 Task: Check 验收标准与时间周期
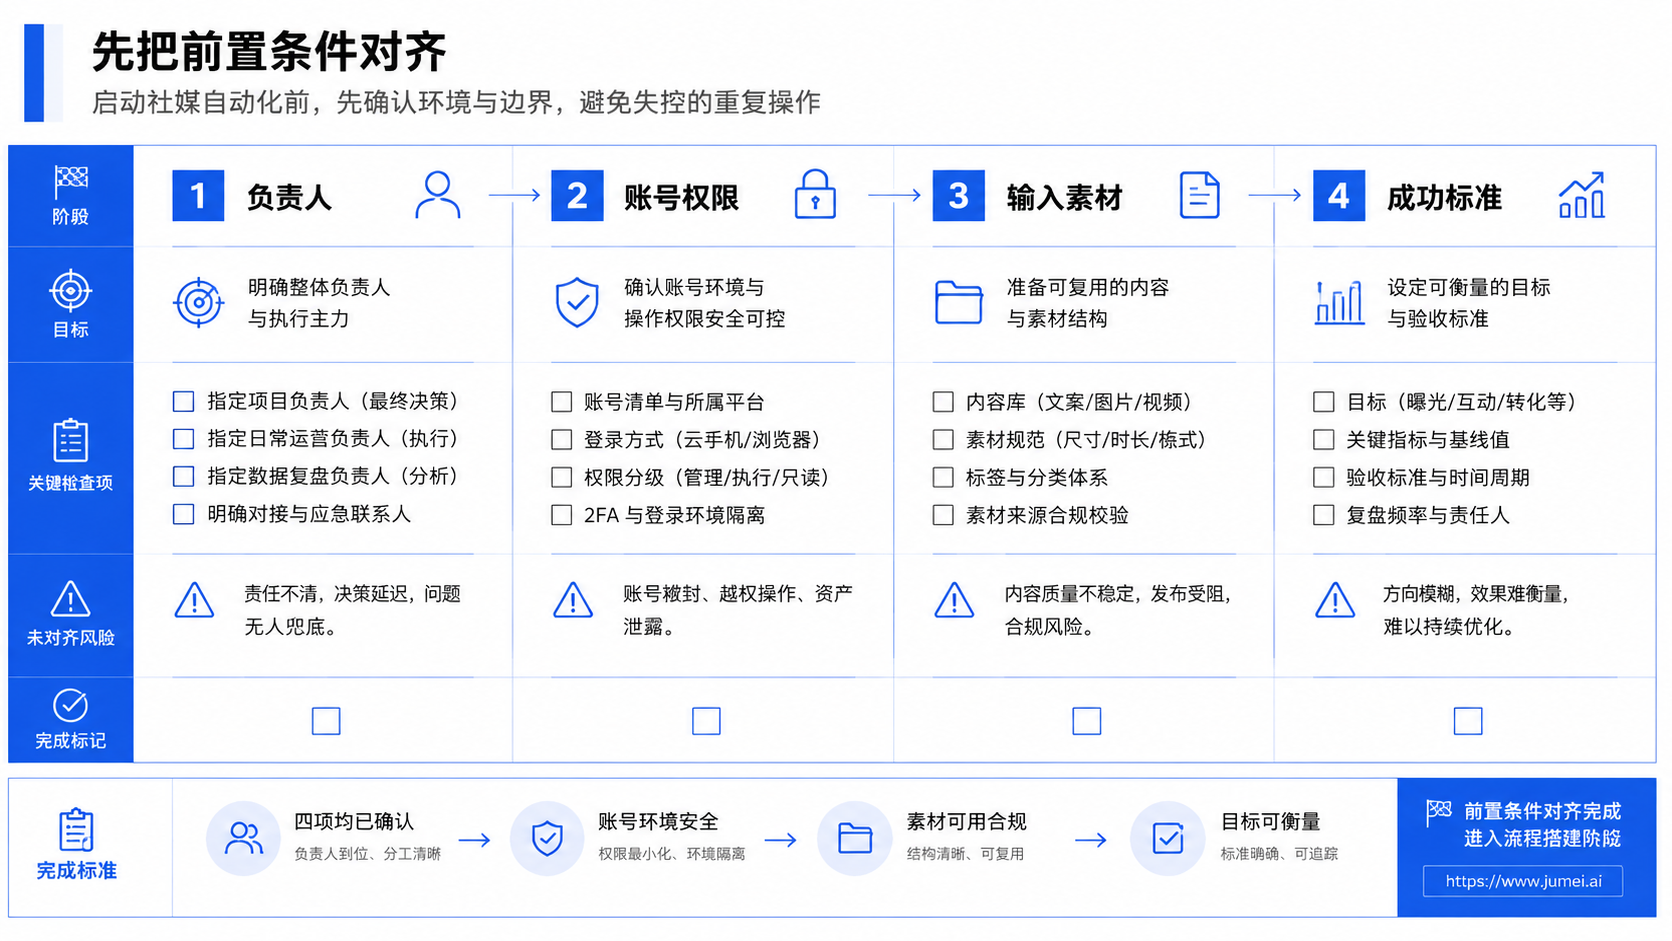[1324, 478]
